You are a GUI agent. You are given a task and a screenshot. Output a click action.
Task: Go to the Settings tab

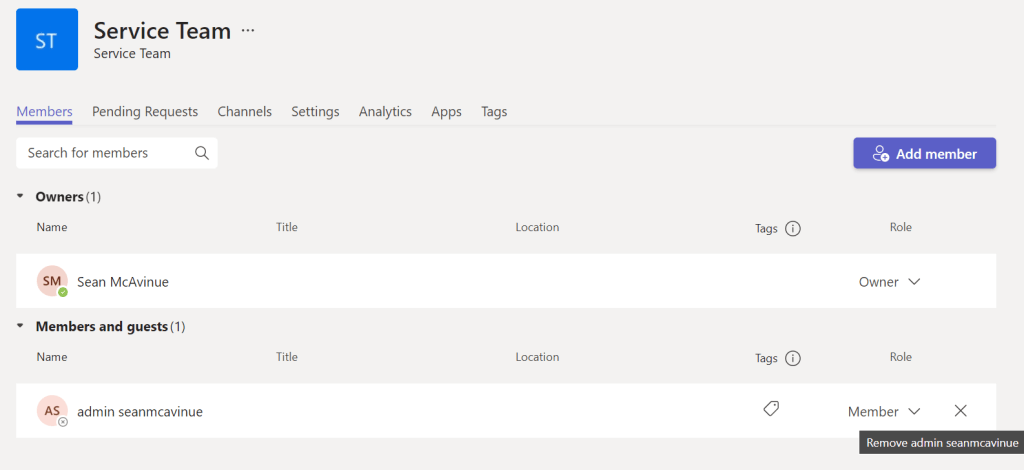coord(315,112)
